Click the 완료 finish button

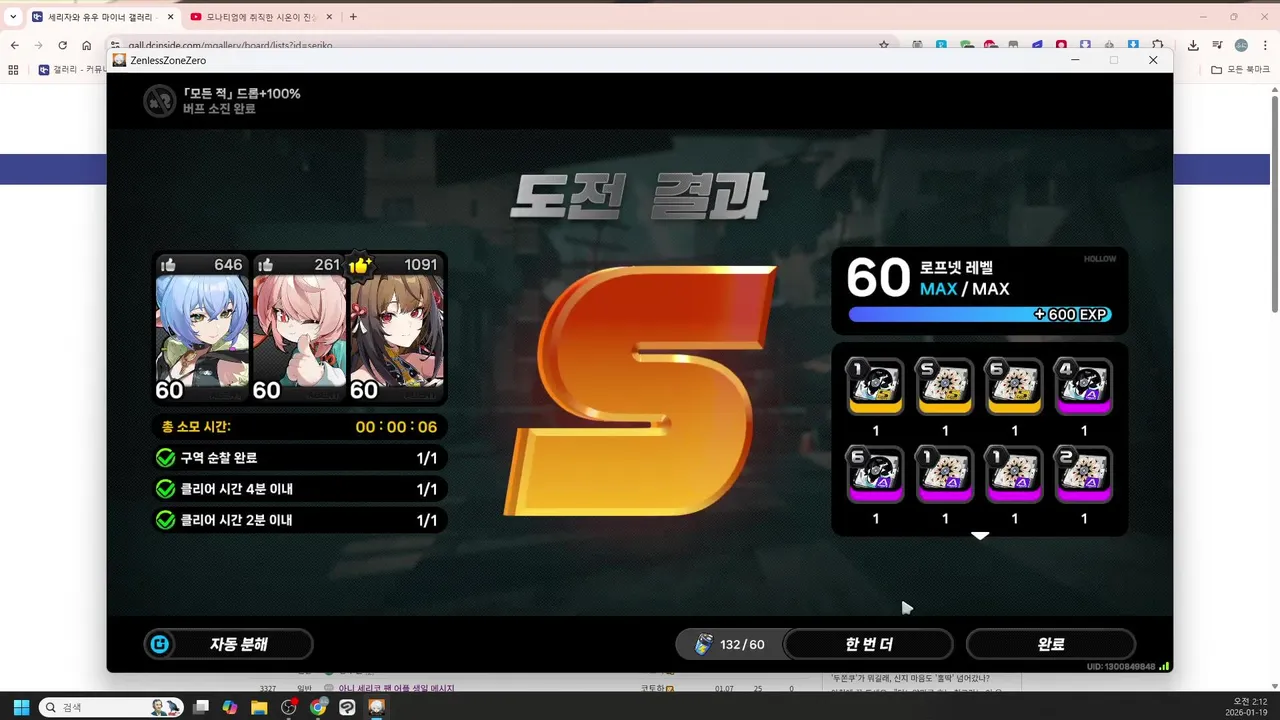pos(1051,644)
